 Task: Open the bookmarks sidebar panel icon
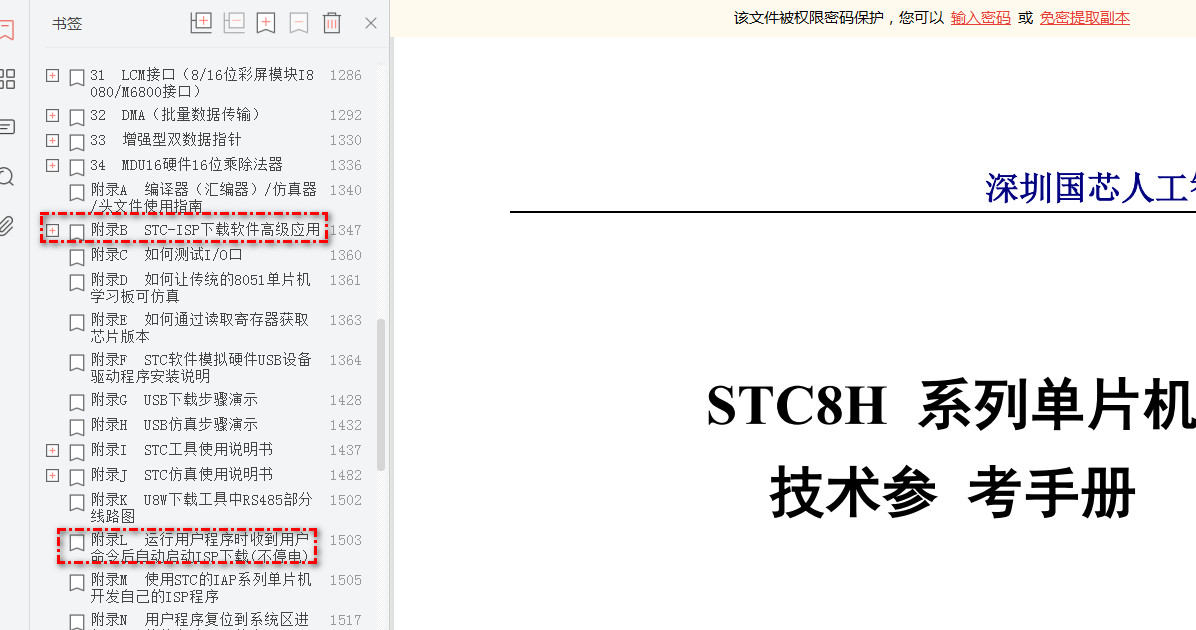(x=7, y=30)
